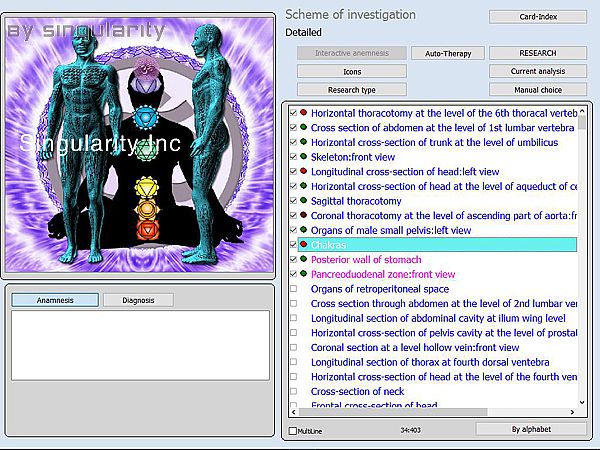
Task: Click inside the anamnesis text field
Action: tap(140, 345)
